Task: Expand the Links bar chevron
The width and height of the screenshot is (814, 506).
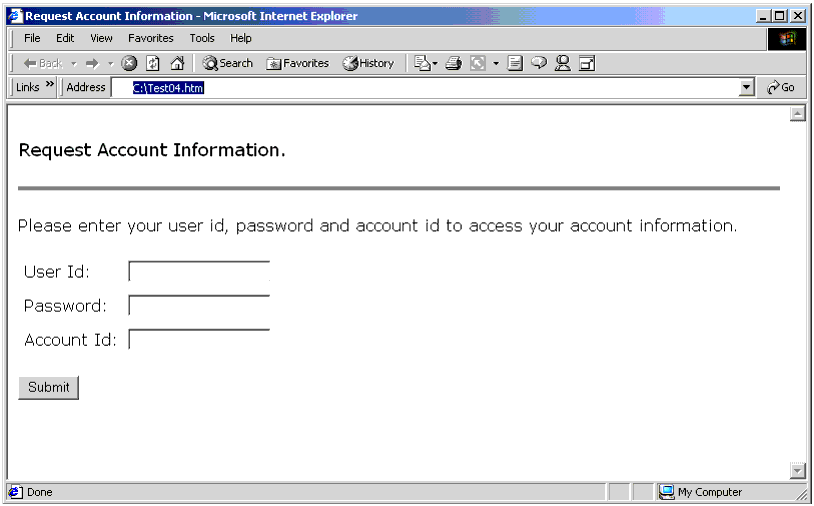Action: click(x=50, y=84)
